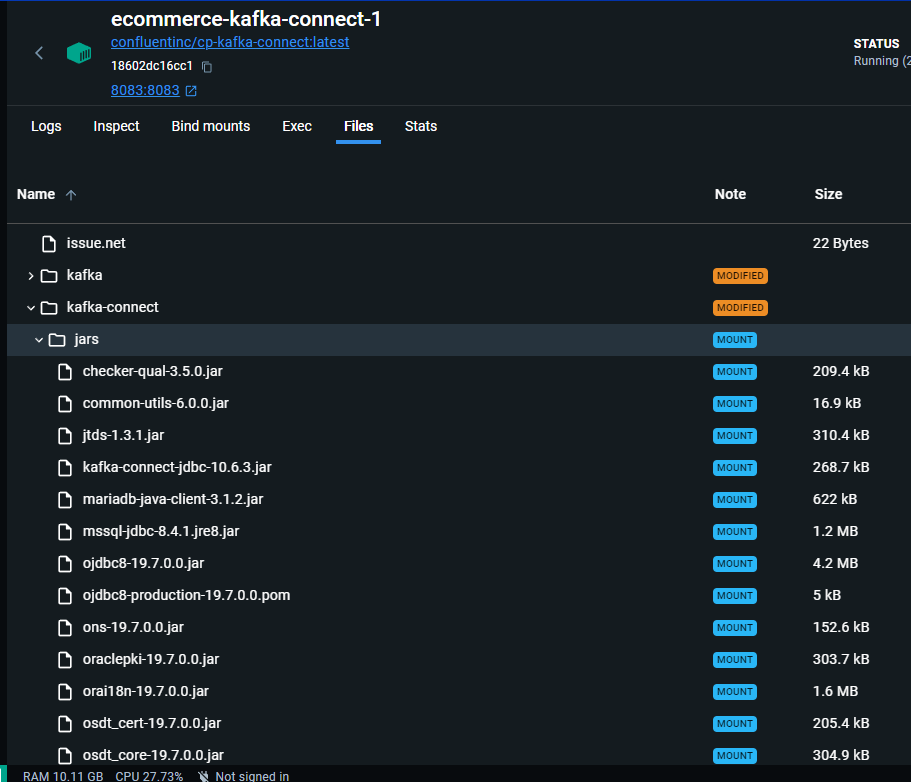Click Not signed in status text
The width and height of the screenshot is (911, 782).
click(x=252, y=776)
